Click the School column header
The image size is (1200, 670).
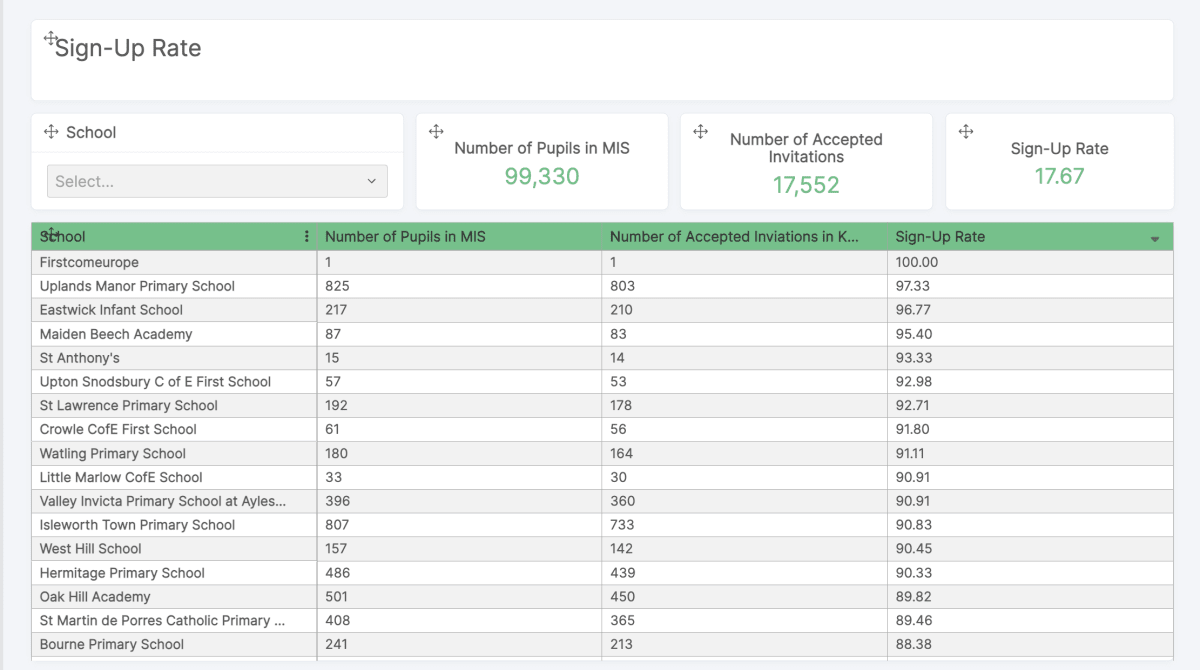point(150,237)
